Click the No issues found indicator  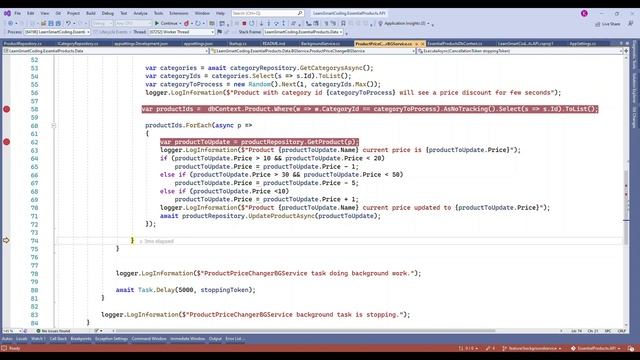[x=53, y=331]
